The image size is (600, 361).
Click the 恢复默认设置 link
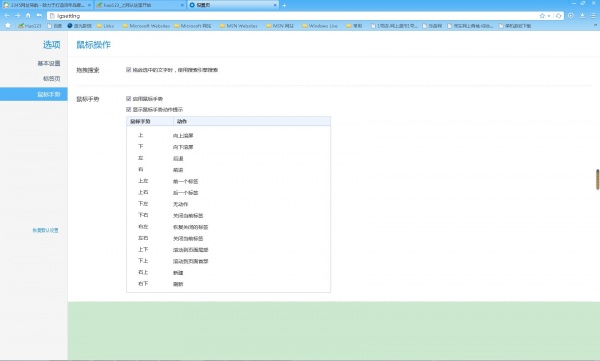45,230
